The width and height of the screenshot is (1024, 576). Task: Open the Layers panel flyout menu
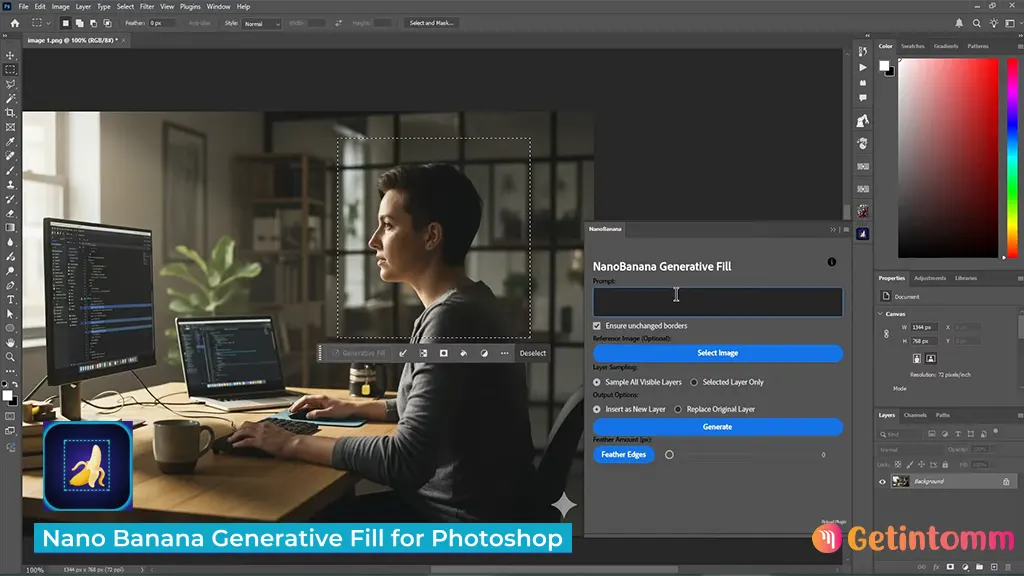pos(1020,415)
